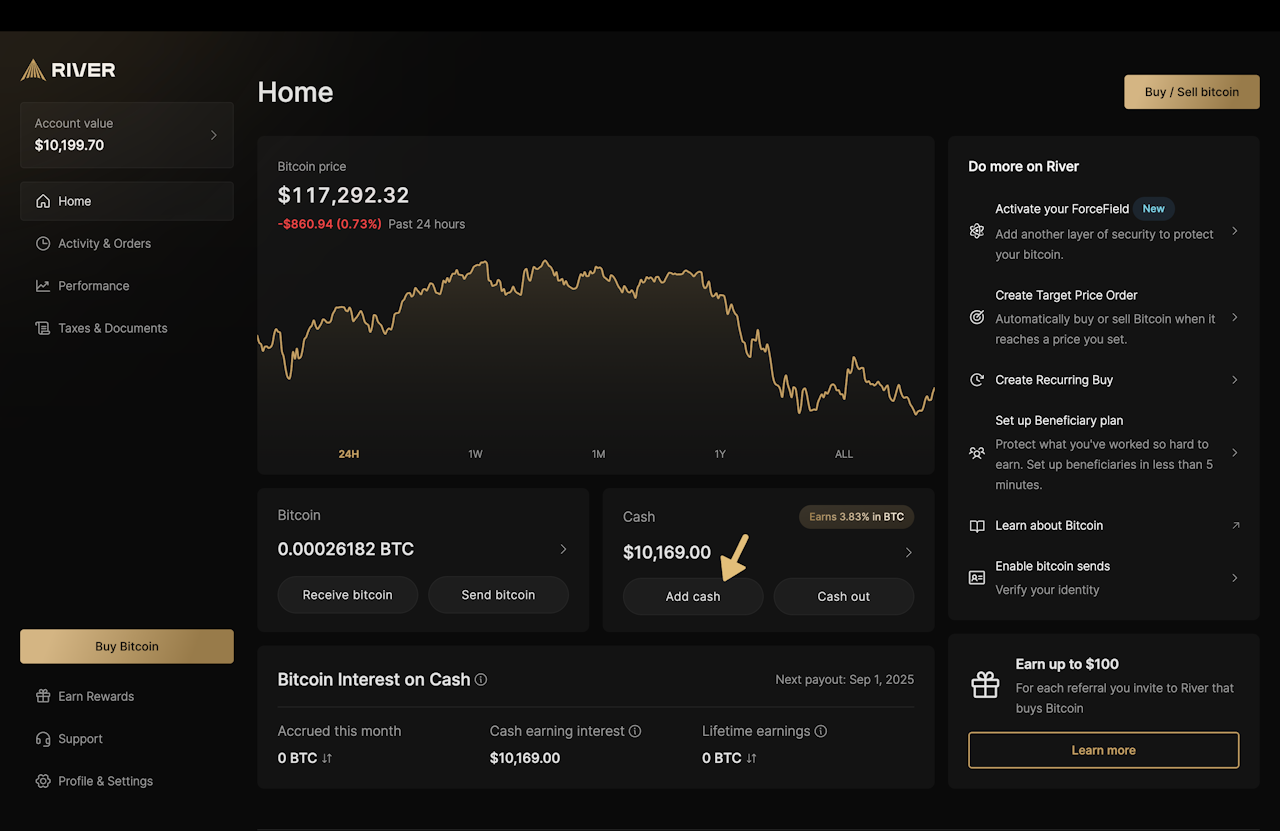
Task: Click the Taxes & Documents icon
Action: coord(43,328)
